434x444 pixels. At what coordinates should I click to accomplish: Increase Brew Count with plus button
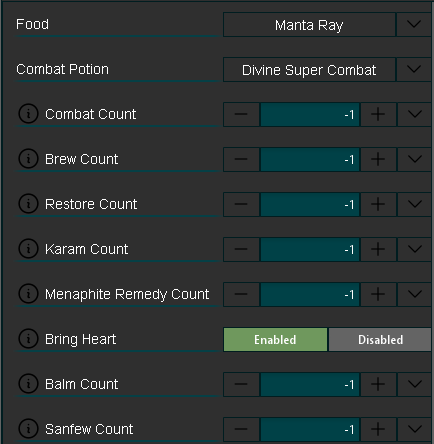click(x=378, y=159)
